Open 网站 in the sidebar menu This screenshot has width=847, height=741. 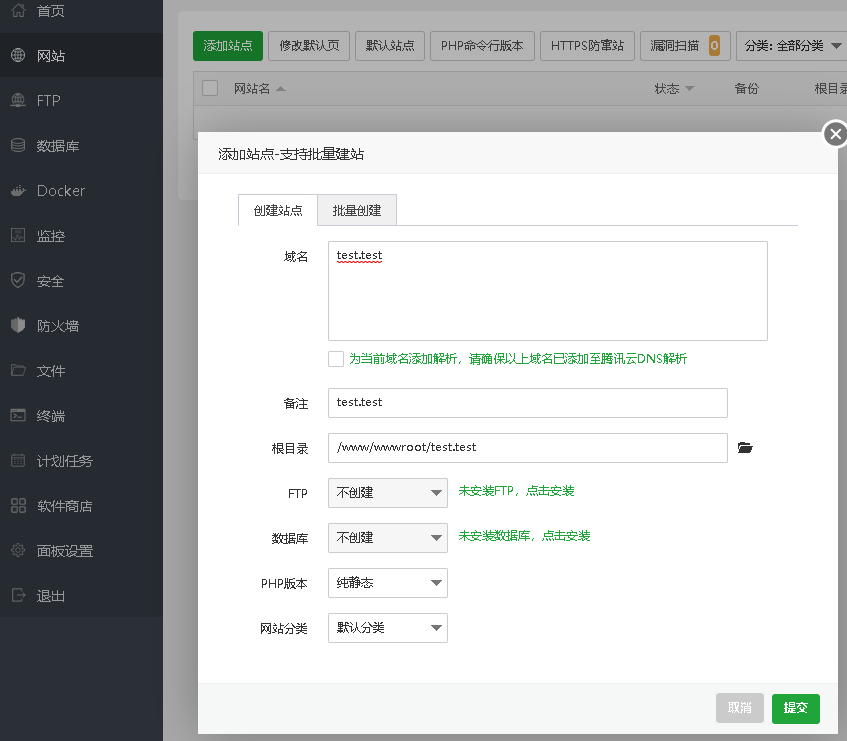(x=81, y=55)
